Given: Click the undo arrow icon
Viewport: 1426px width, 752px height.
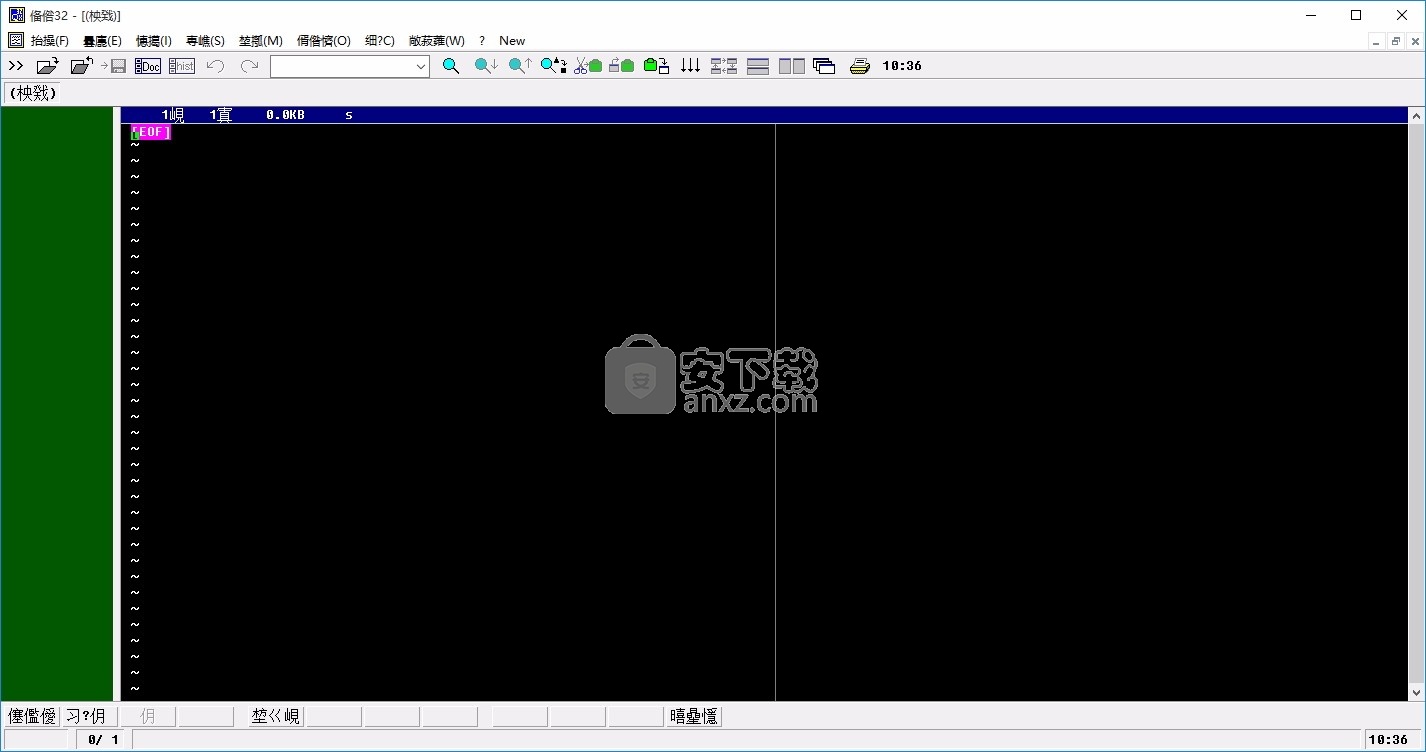Looking at the screenshot, I should [215, 66].
